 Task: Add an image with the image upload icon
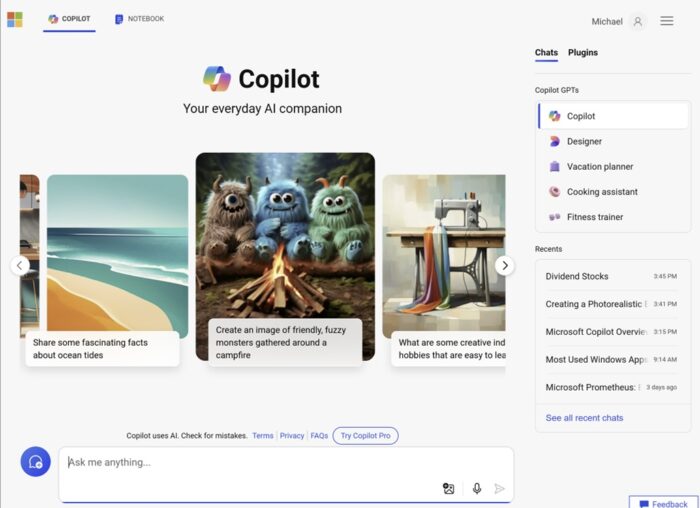tap(448, 488)
